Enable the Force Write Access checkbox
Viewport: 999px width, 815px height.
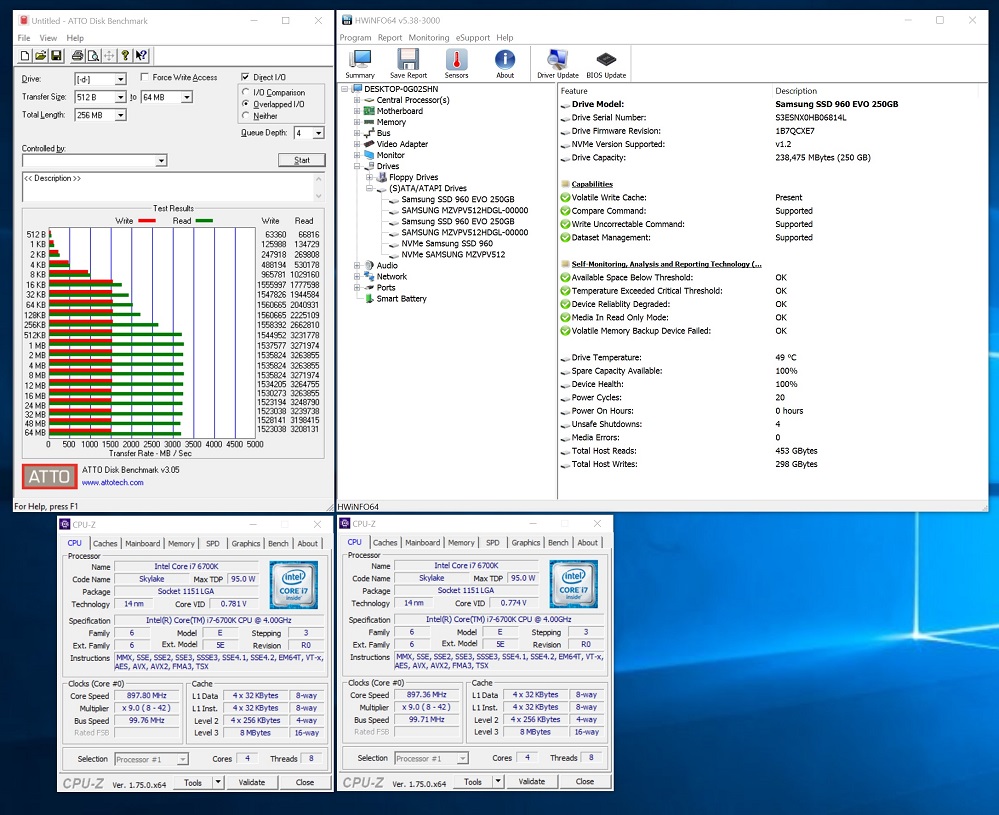tap(146, 78)
